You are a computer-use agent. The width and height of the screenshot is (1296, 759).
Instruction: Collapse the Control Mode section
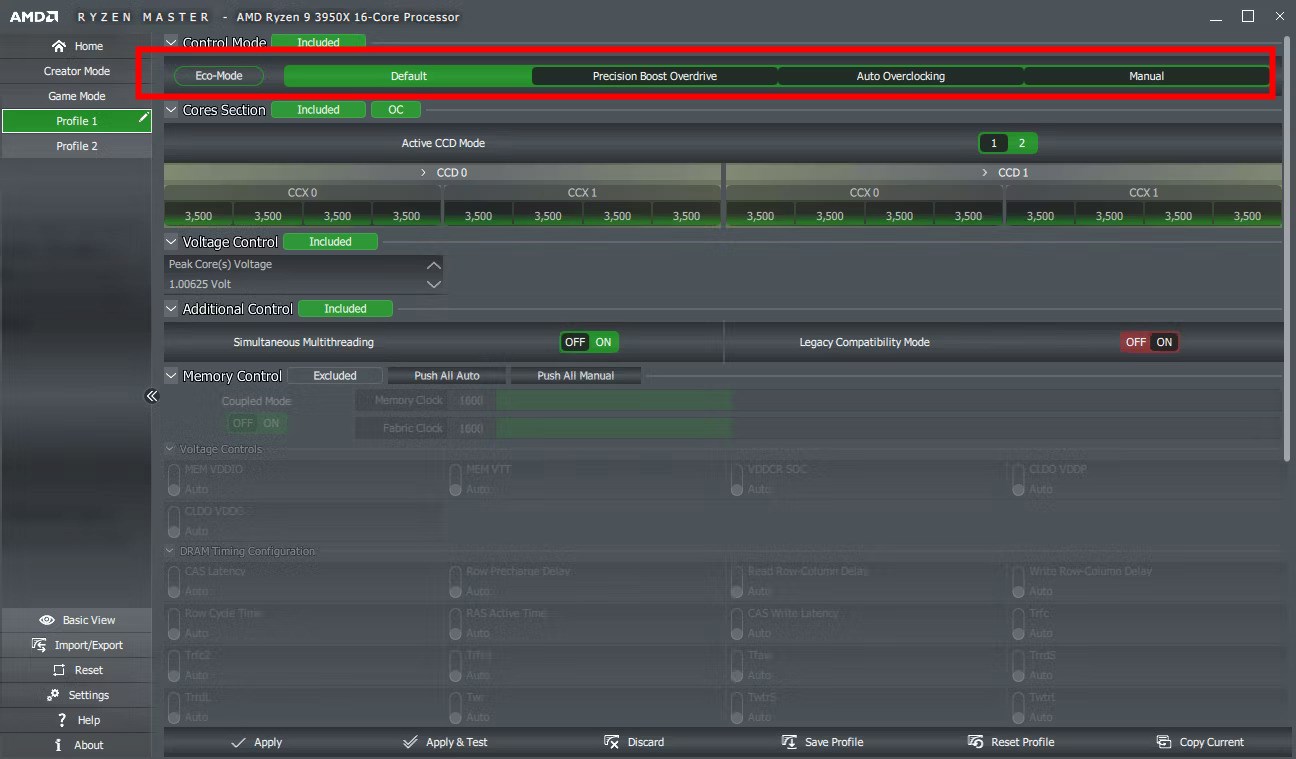[x=171, y=43]
